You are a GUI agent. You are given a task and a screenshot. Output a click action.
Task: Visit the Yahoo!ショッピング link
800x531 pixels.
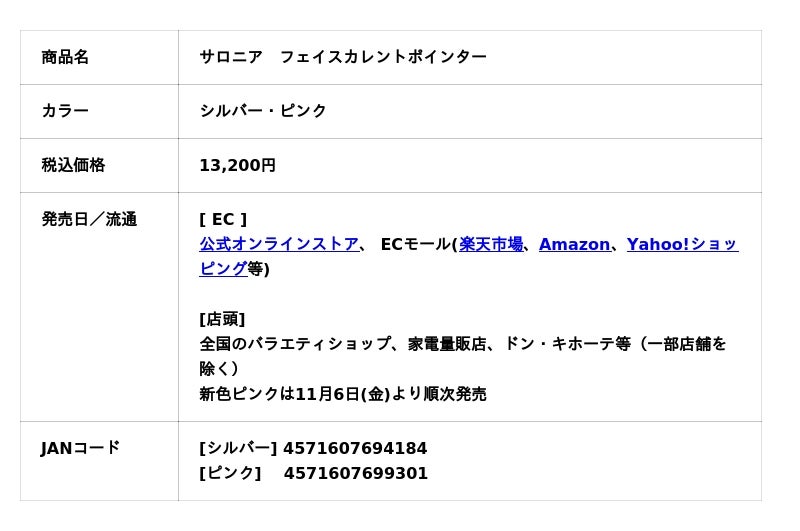(x=683, y=244)
